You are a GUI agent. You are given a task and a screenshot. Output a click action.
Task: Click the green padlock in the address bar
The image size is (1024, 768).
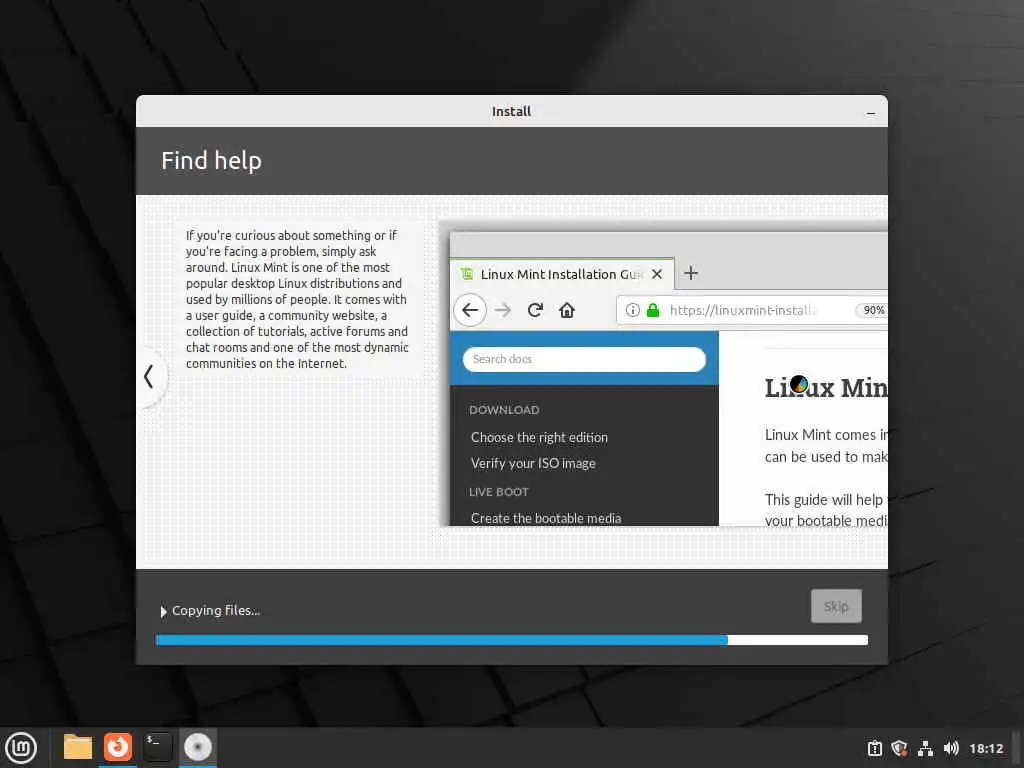pyautogui.click(x=652, y=310)
